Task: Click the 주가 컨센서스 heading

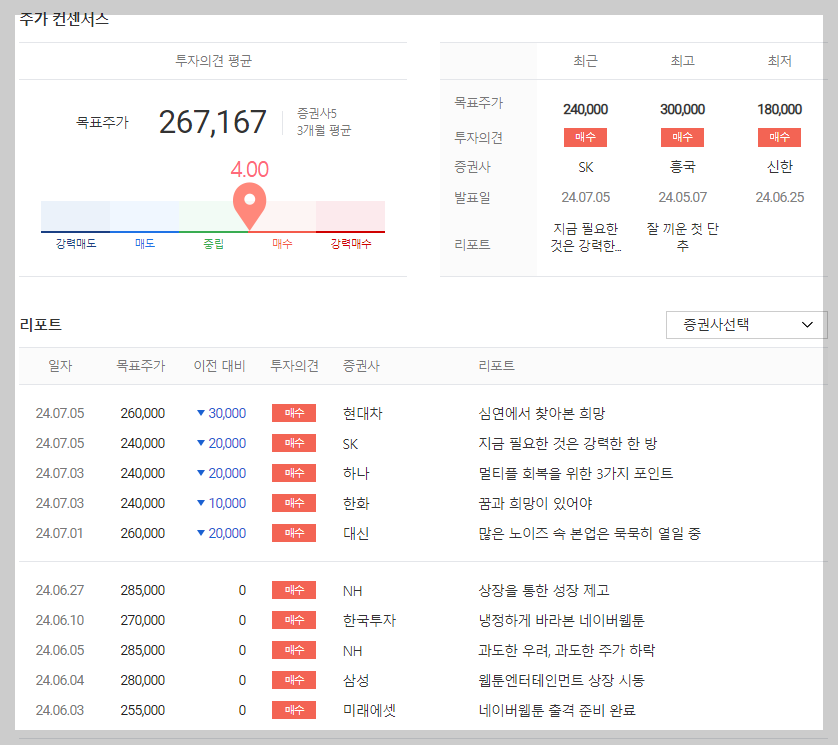Action: click(x=64, y=19)
